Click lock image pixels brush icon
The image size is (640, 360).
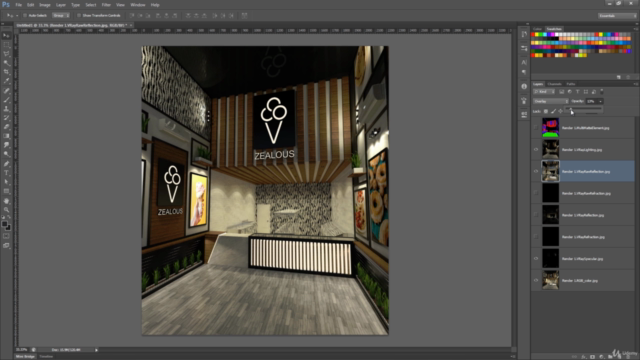553,111
